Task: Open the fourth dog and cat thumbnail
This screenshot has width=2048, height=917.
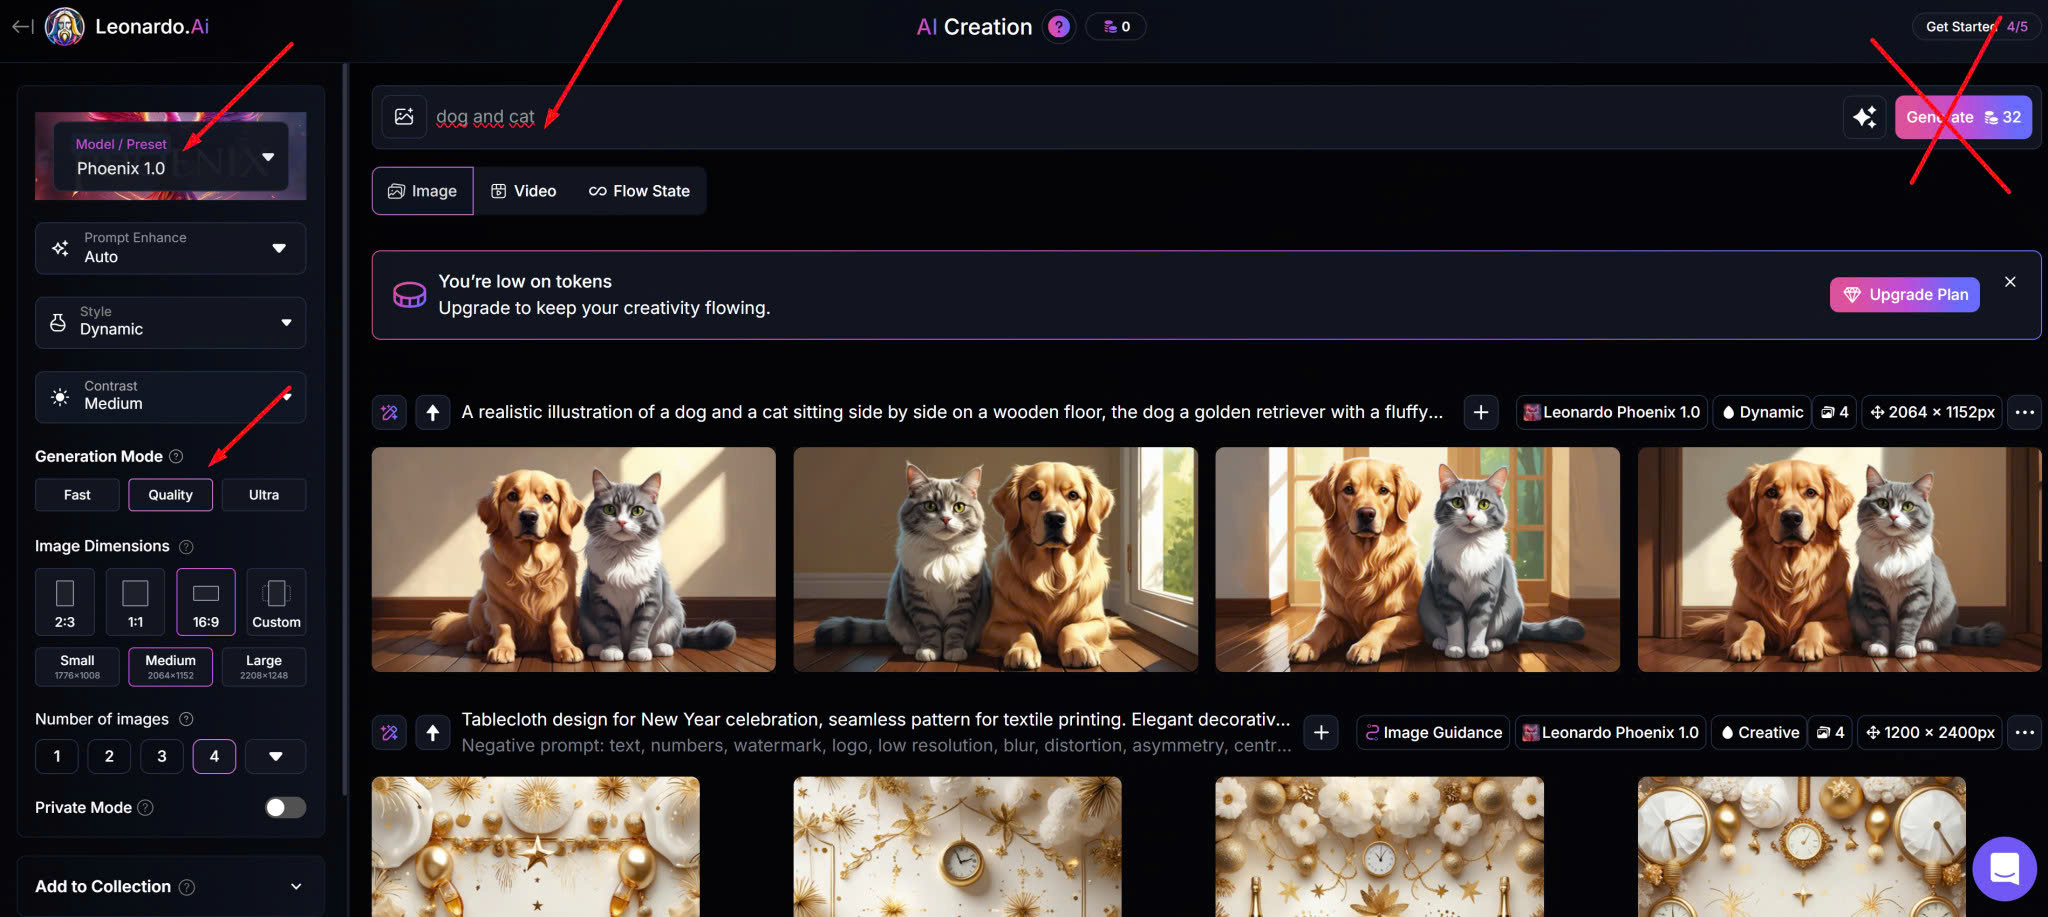Action: [1839, 560]
